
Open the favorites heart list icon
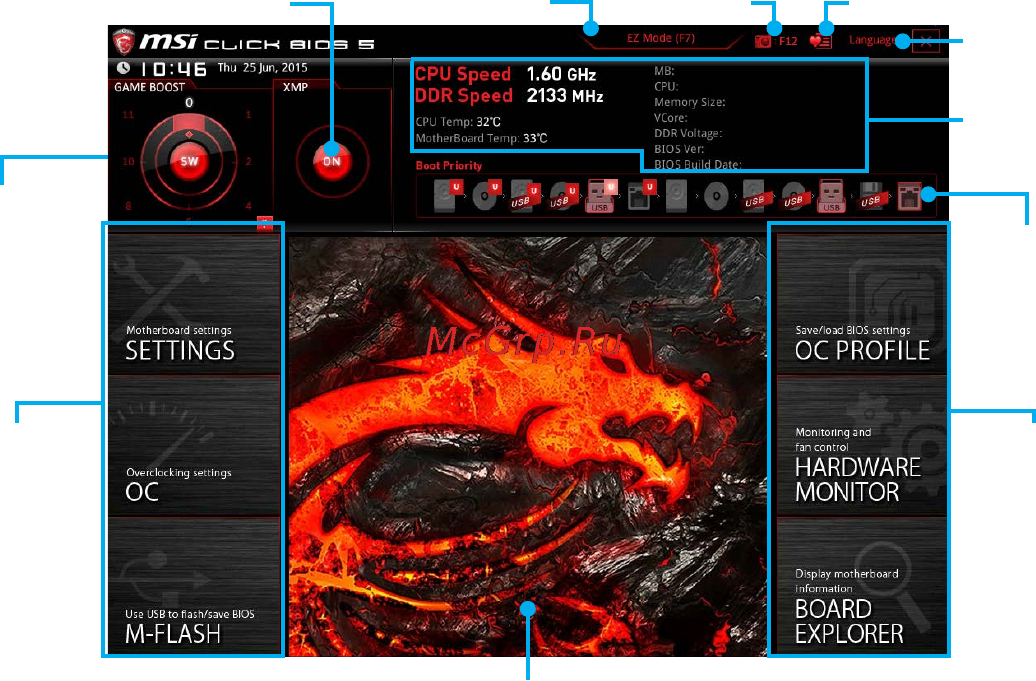click(x=820, y=42)
